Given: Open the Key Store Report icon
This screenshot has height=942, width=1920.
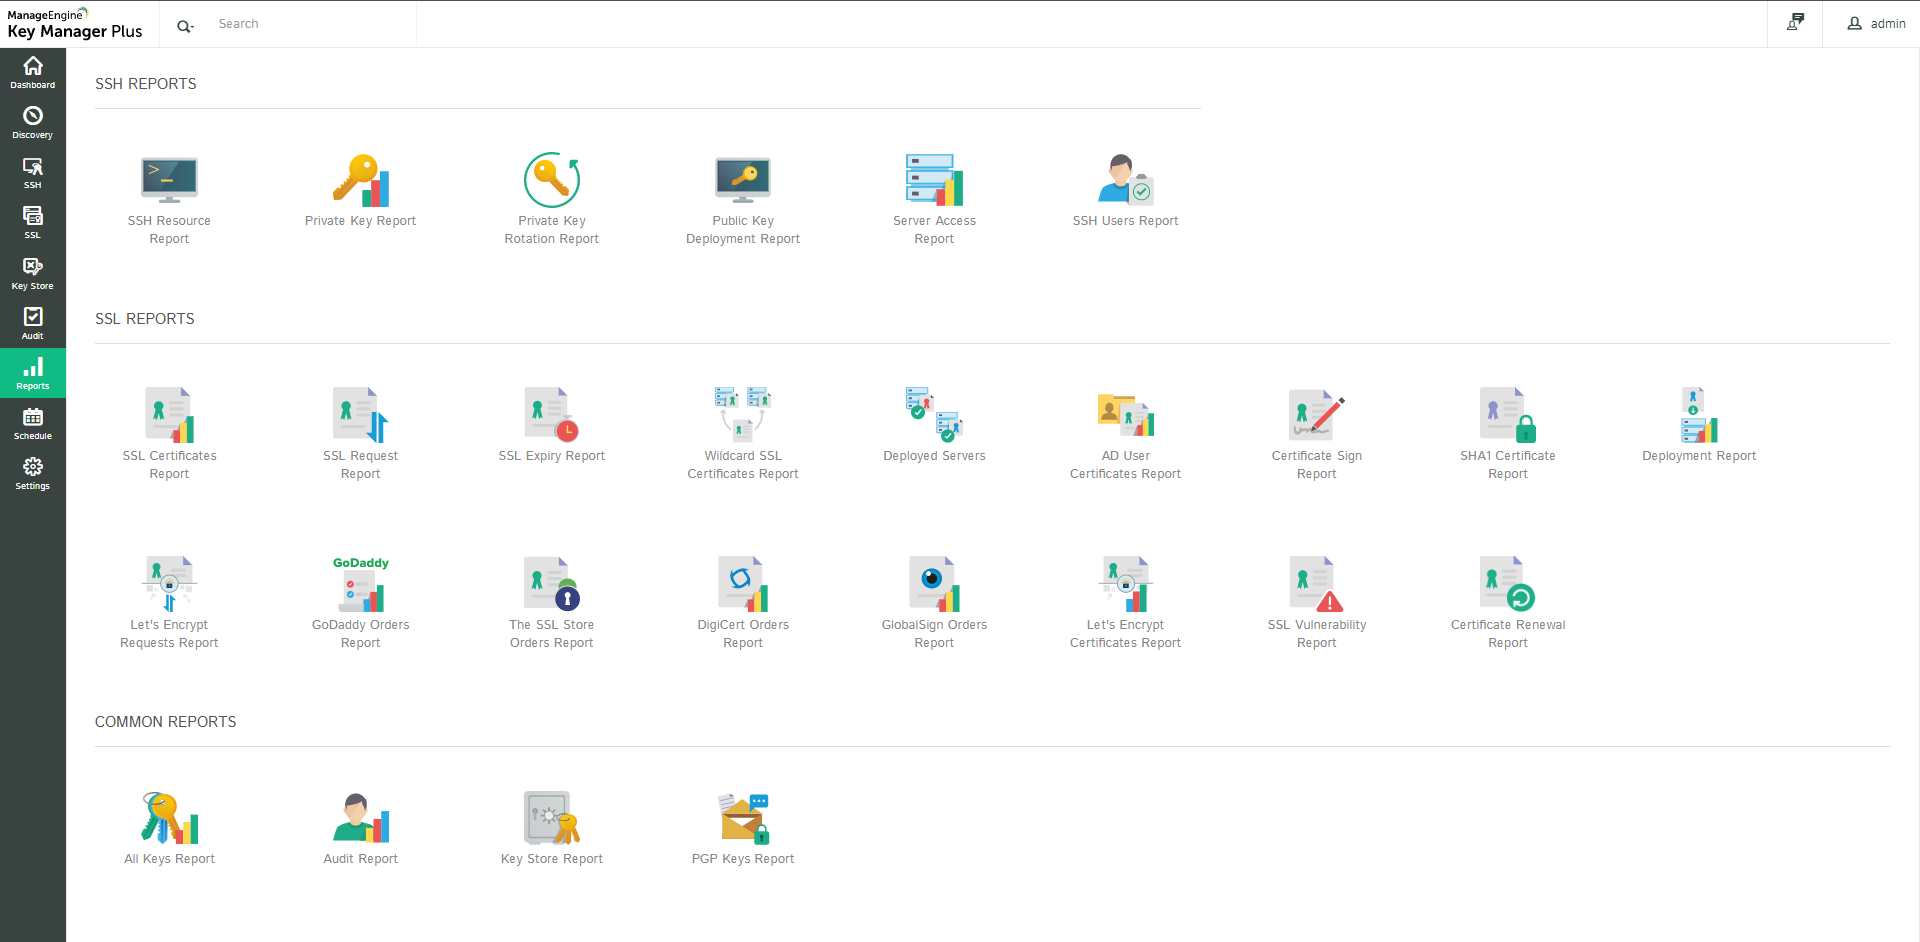Looking at the screenshot, I should click(551, 818).
